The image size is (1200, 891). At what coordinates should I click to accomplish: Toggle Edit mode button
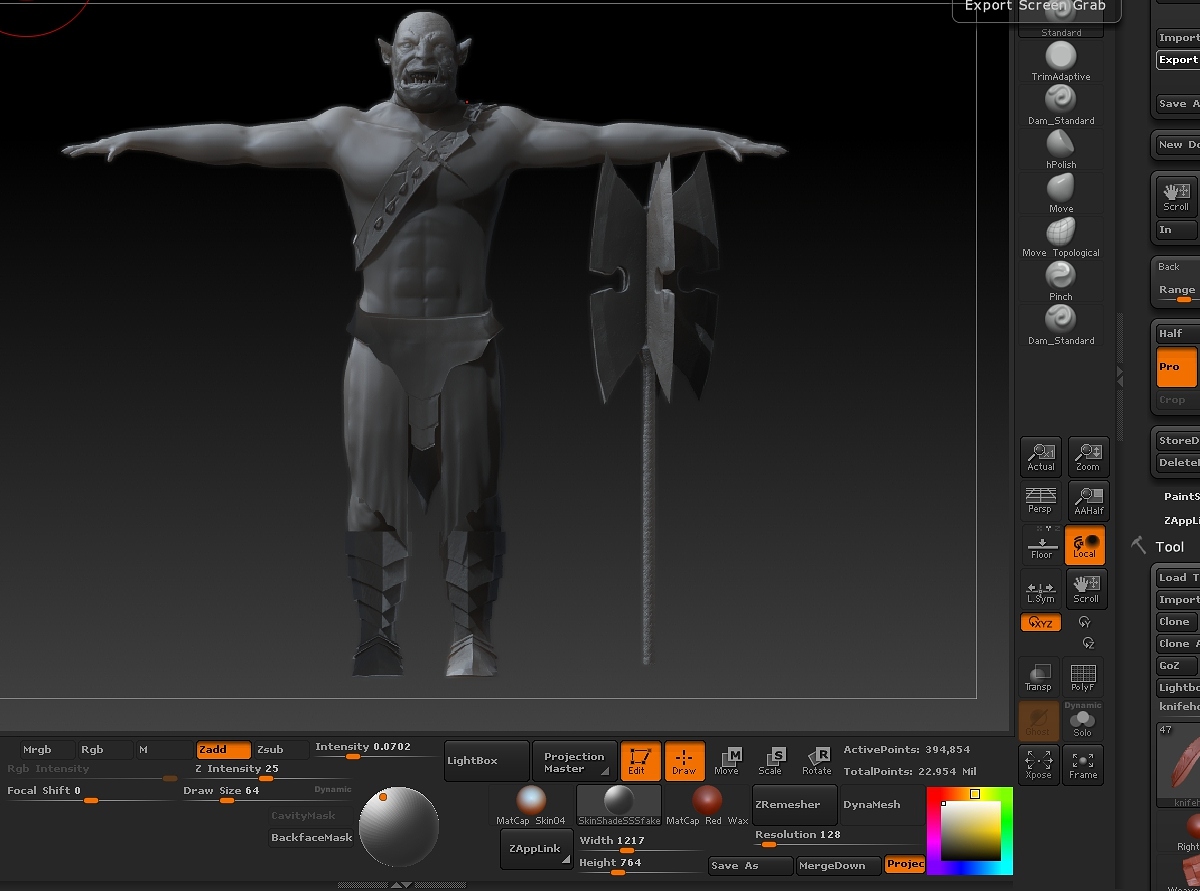click(640, 761)
